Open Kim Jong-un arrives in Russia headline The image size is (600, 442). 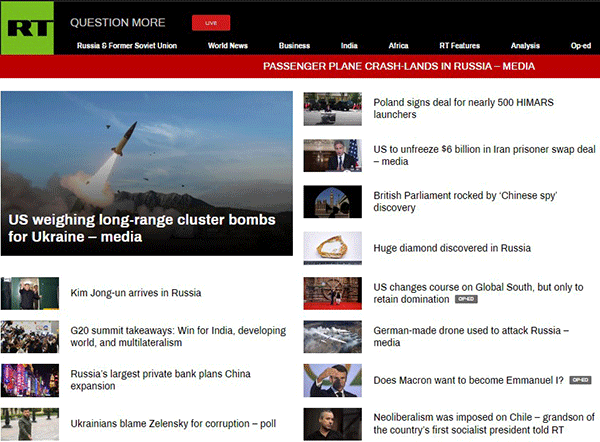click(x=136, y=293)
